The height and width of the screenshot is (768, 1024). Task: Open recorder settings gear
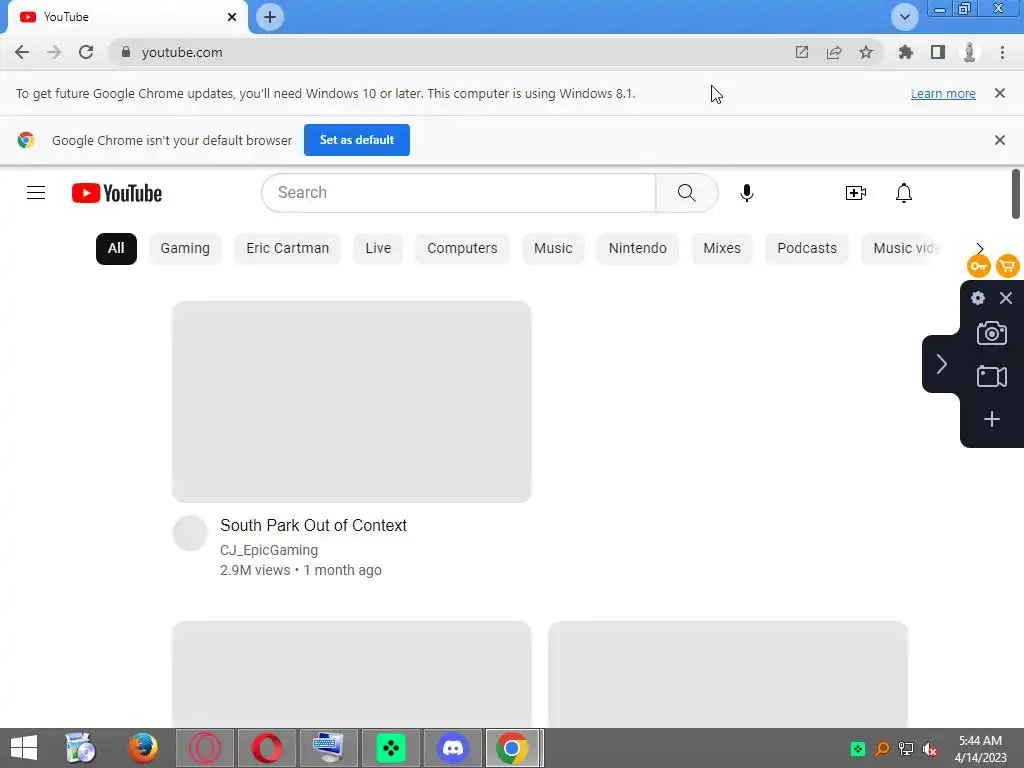[x=978, y=298]
